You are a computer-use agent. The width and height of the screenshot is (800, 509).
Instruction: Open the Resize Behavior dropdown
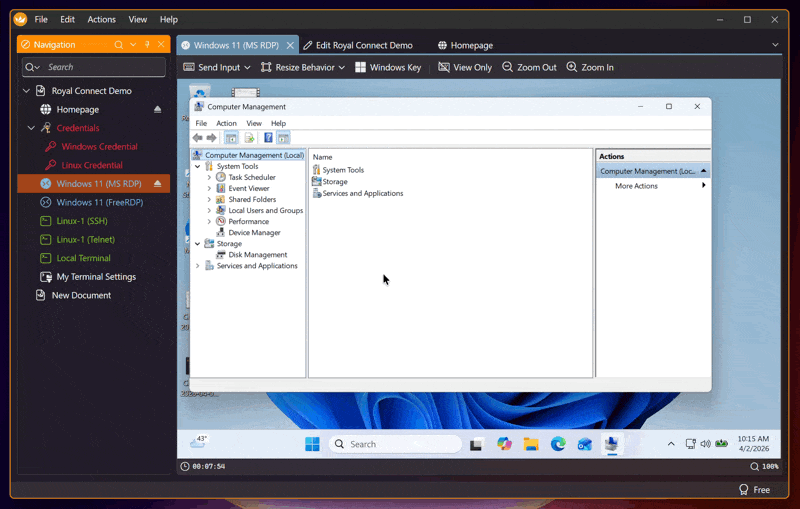302,67
